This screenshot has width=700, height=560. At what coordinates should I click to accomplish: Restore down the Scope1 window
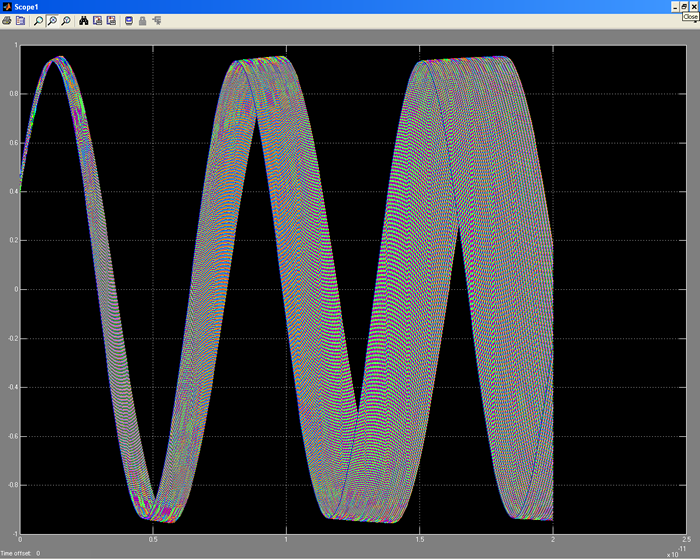coord(682,6)
